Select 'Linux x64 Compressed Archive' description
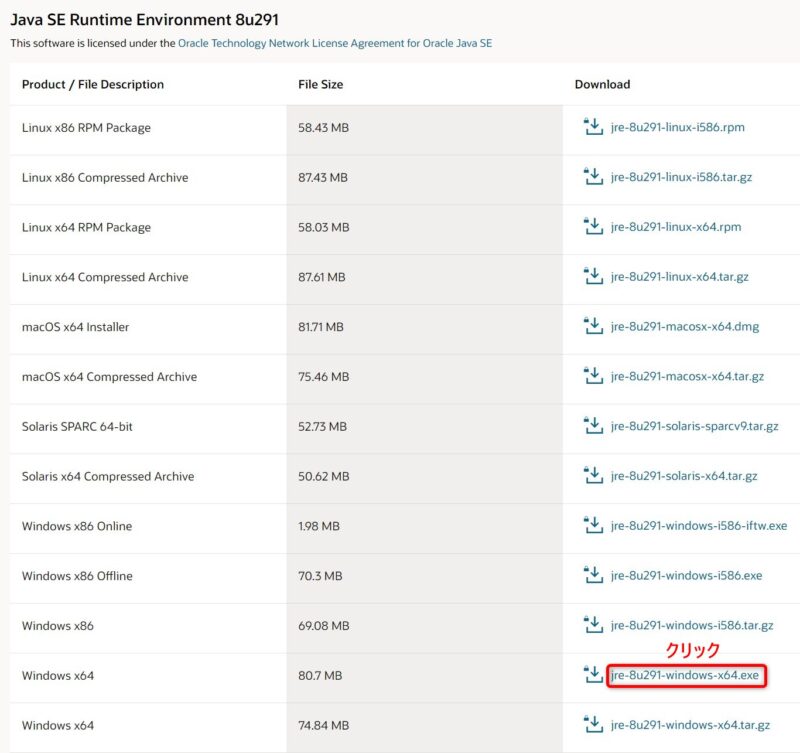Image resolution: width=800 pixels, height=753 pixels. 105,277
